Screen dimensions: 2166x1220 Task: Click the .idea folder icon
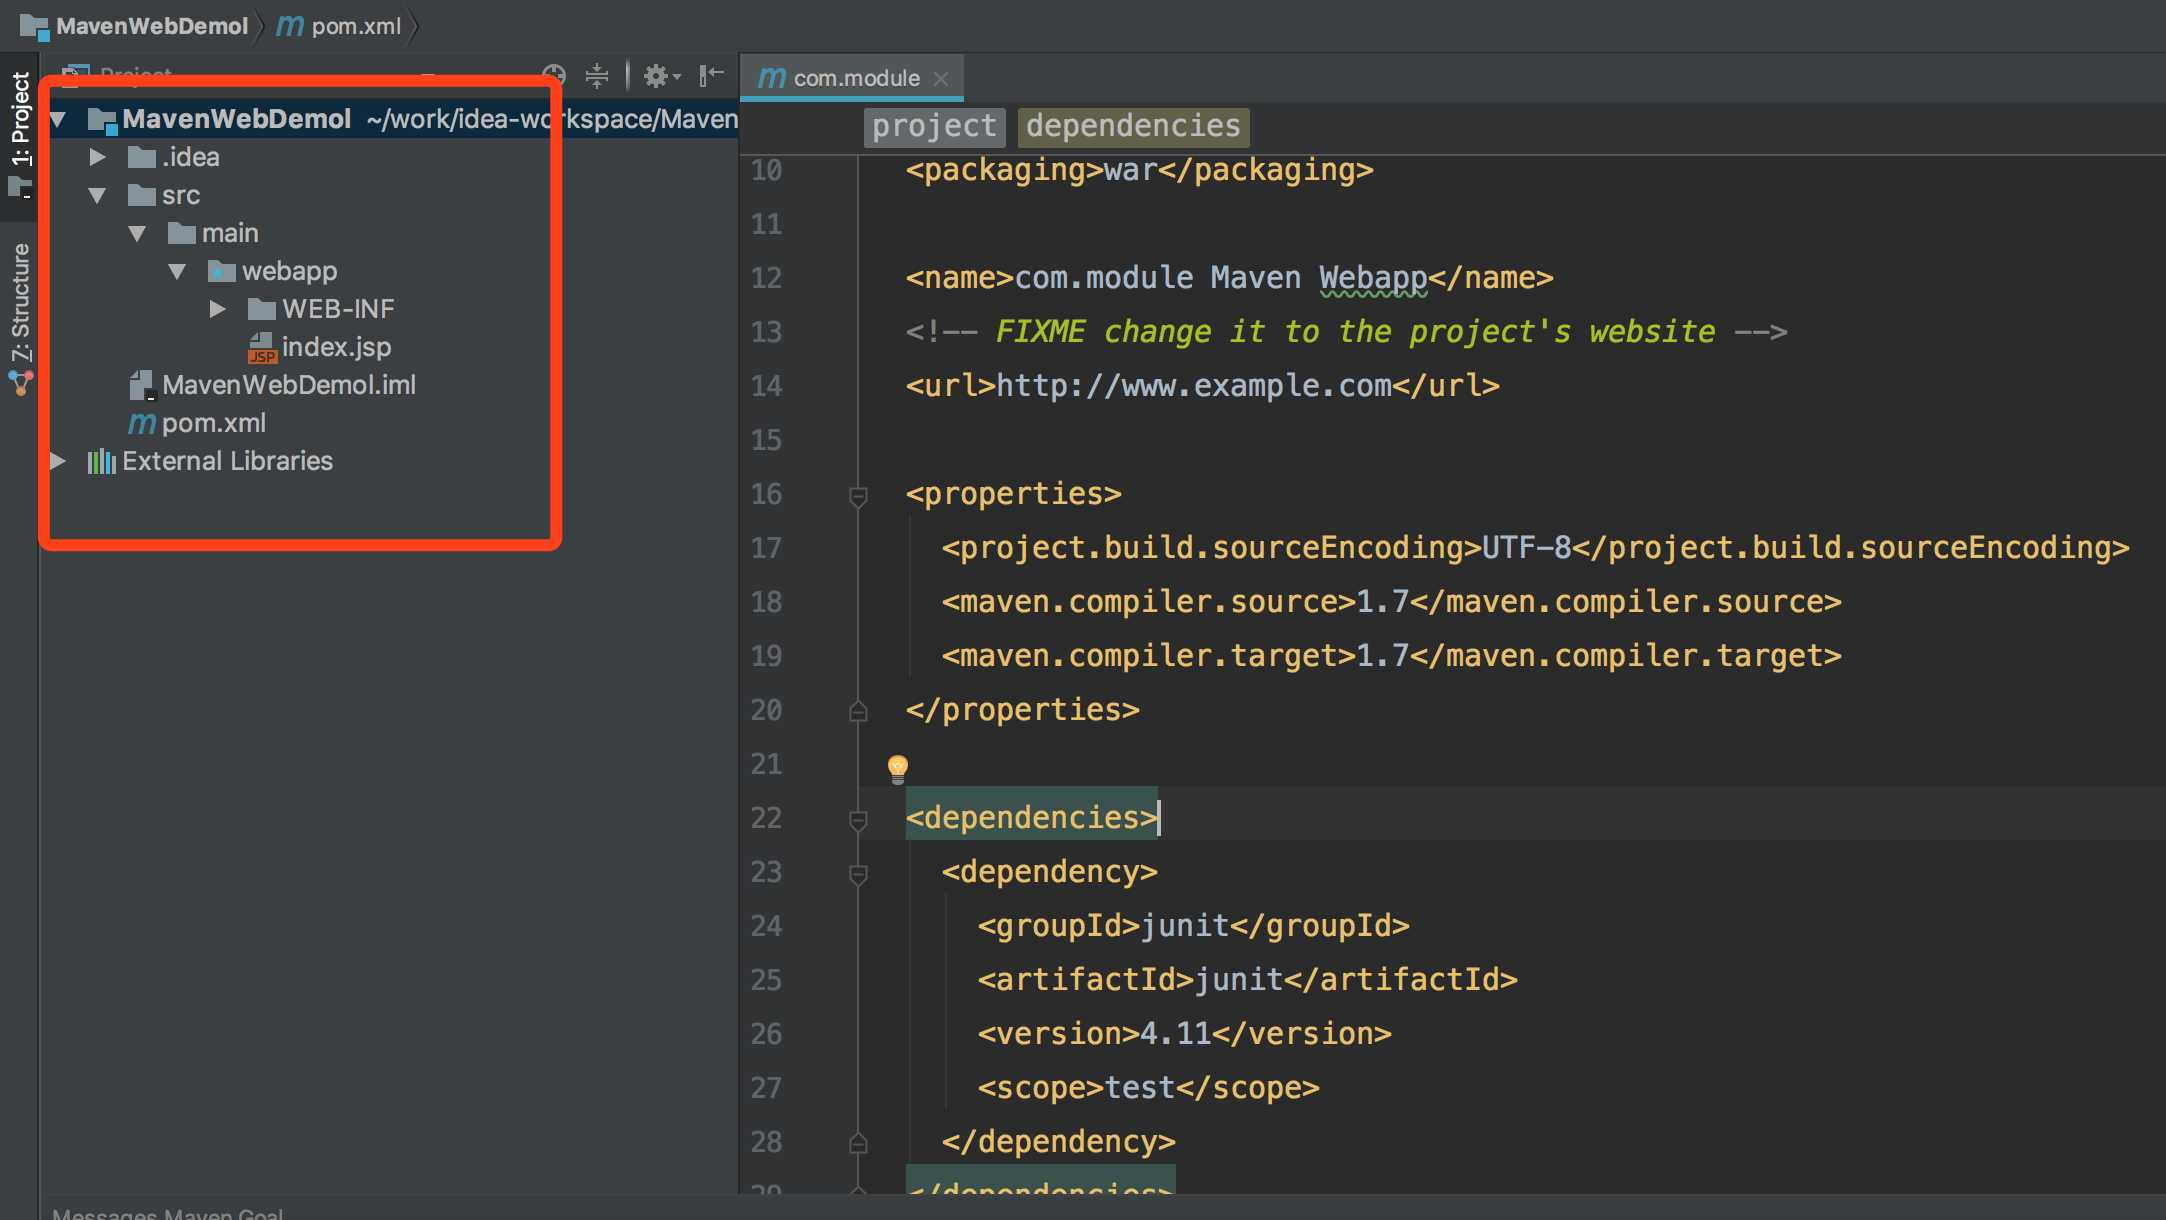pos(142,157)
